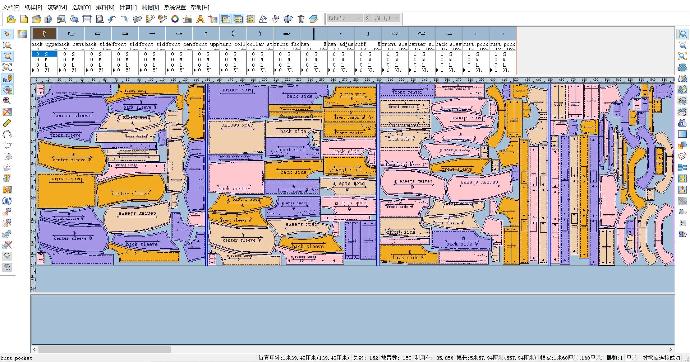Viewport: 690px width, 362px height.
Task: Click the blue globe icon in left toolbar
Action: click(x=7, y=201)
